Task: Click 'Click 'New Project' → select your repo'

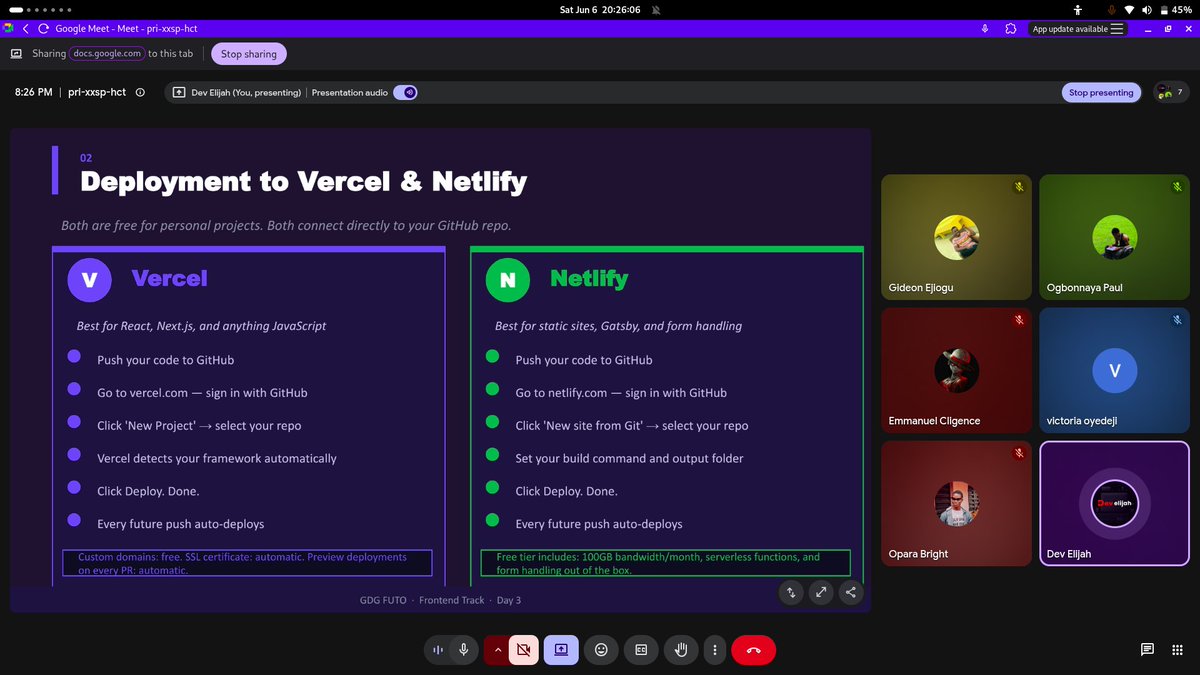Action: click(199, 426)
